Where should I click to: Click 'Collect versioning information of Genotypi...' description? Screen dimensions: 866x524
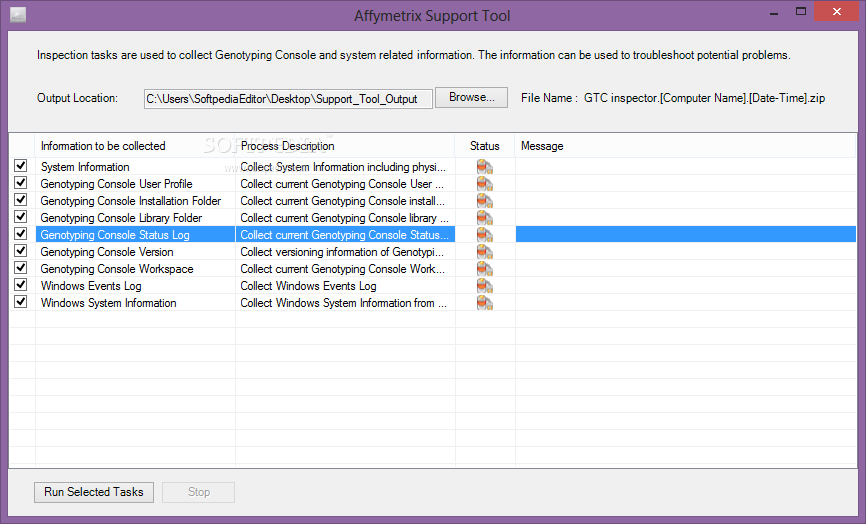coord(342,252)
